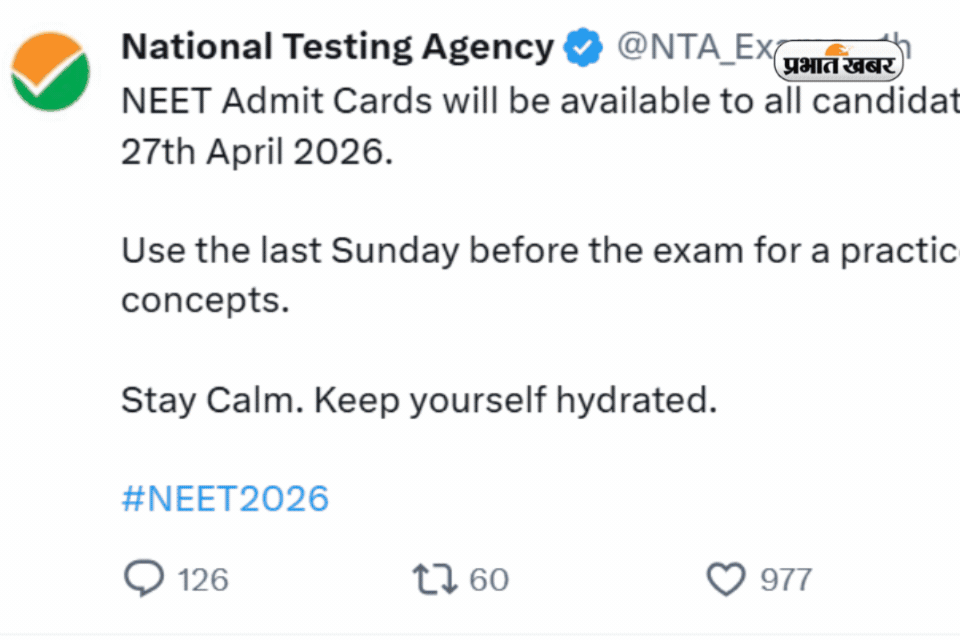Click the blue verified checkmark badge
The height and width of the screenshot is (640, 960).
[x=583, y=46]
